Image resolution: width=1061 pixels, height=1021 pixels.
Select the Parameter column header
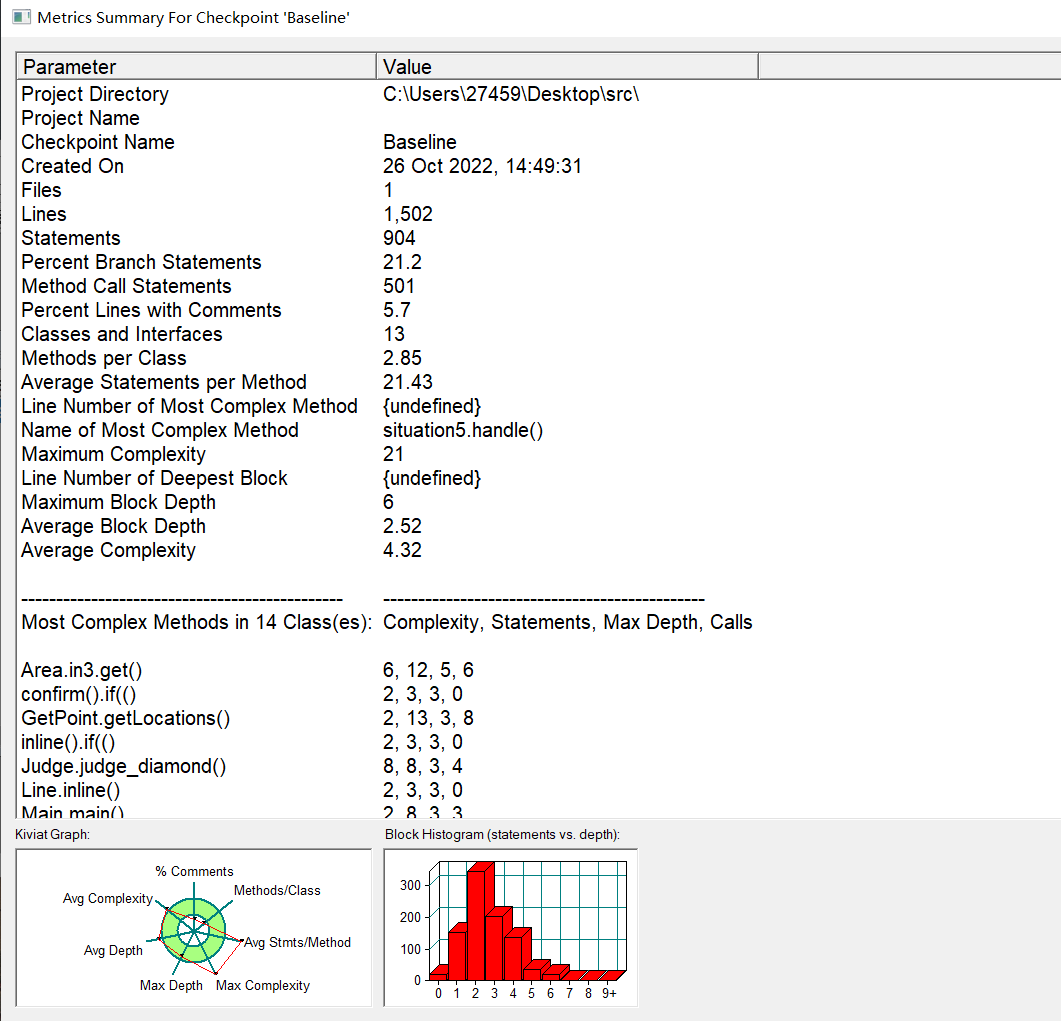pyautogui.click(x=196, y=66)
